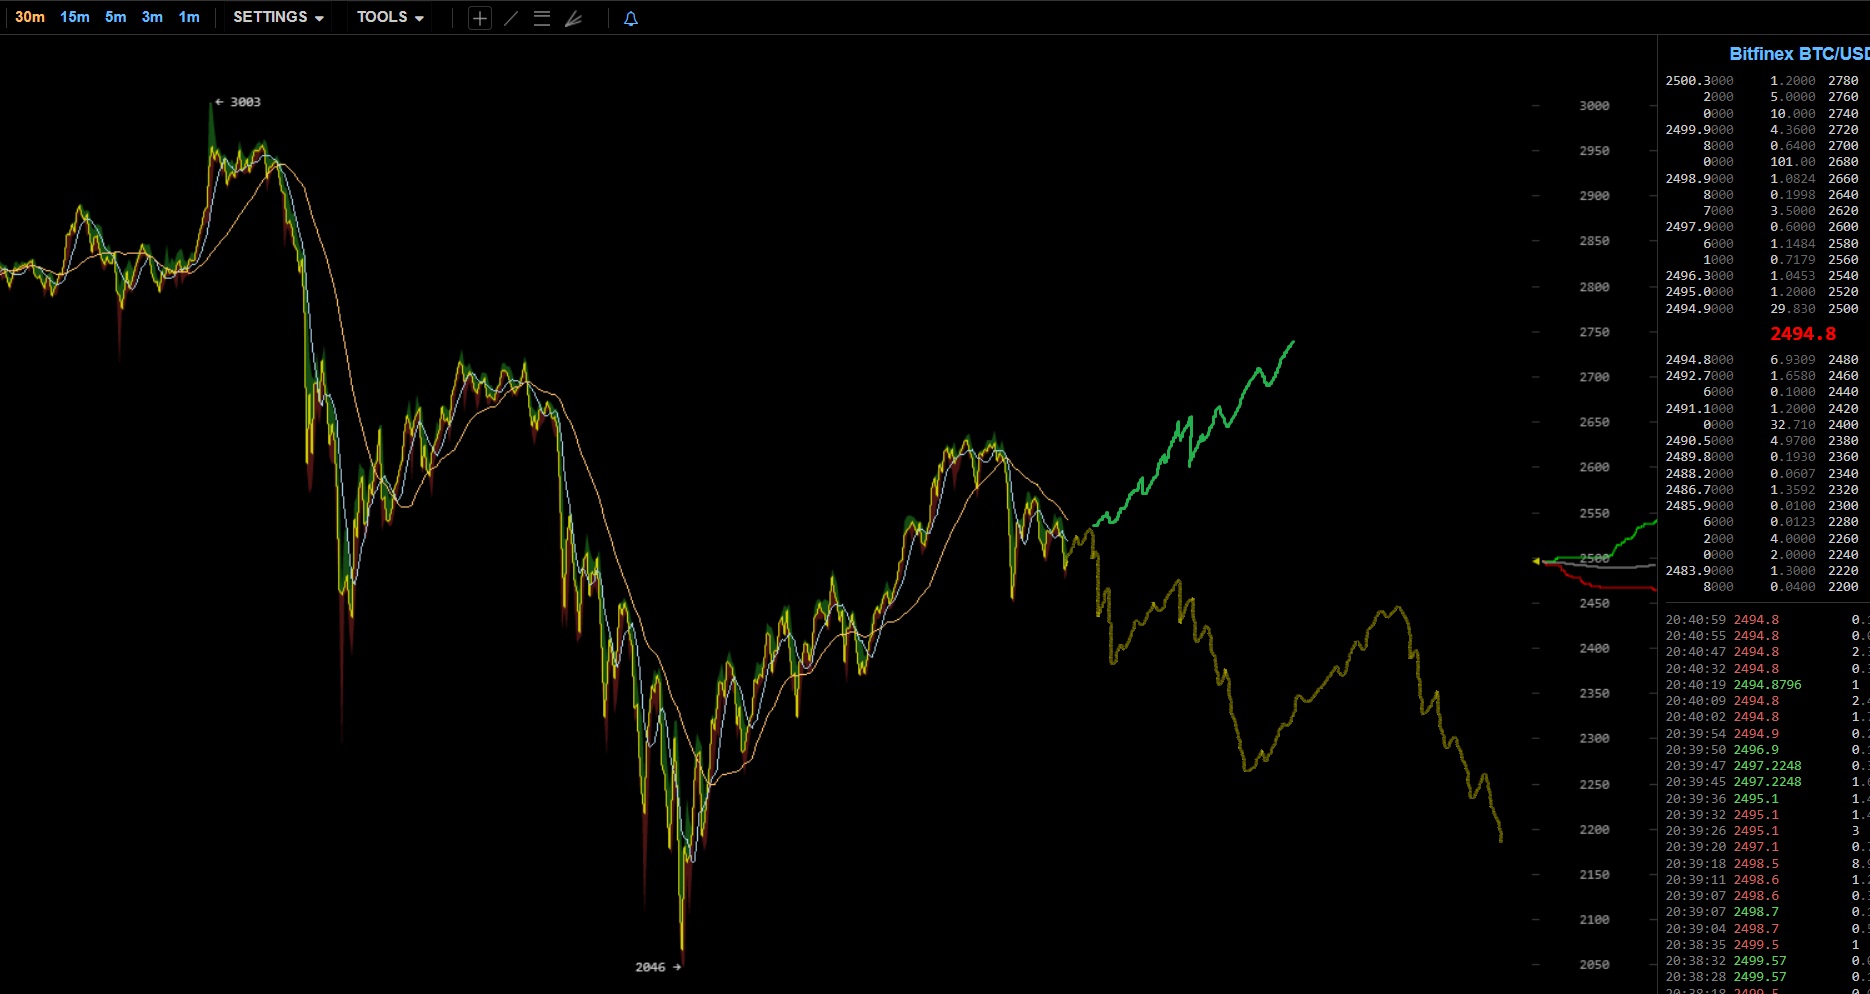Select ask price 2496.3000 in order book

(1699, 276)
